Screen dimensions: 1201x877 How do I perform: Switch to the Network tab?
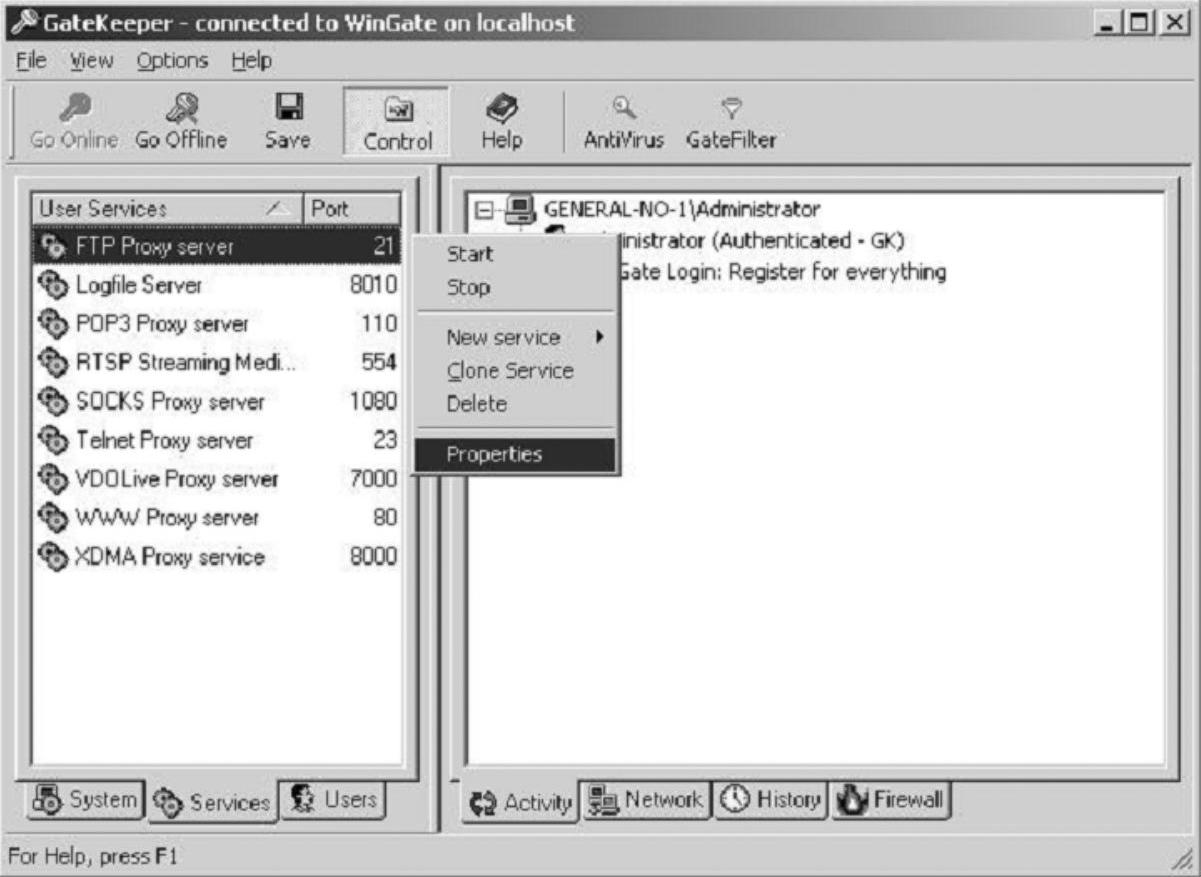click(645, 799)
